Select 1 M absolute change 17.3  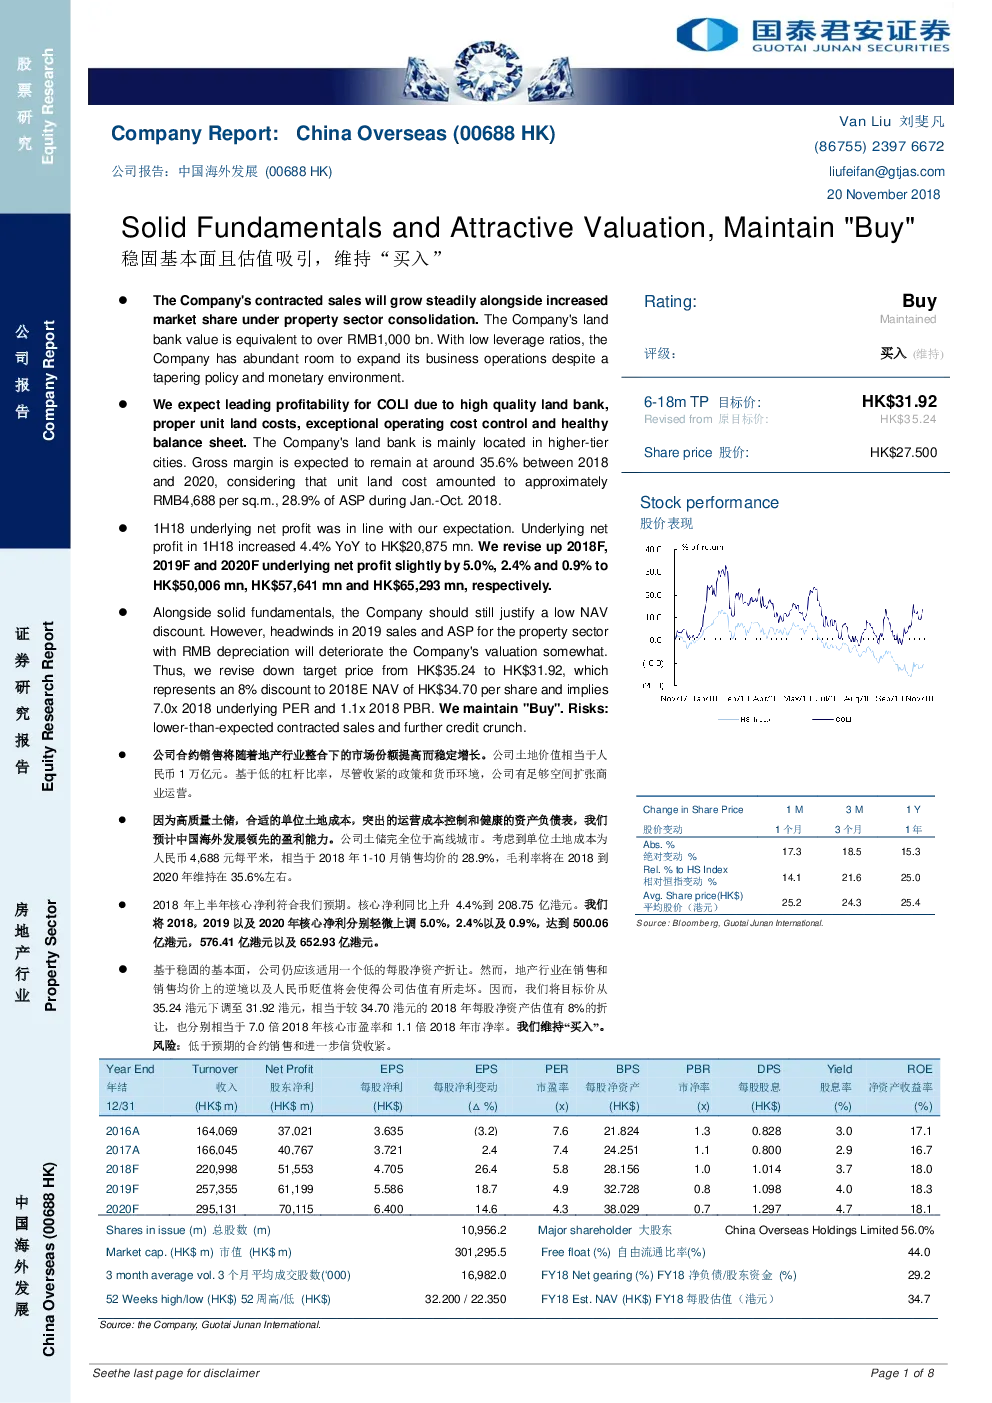[x=791, y=852]
